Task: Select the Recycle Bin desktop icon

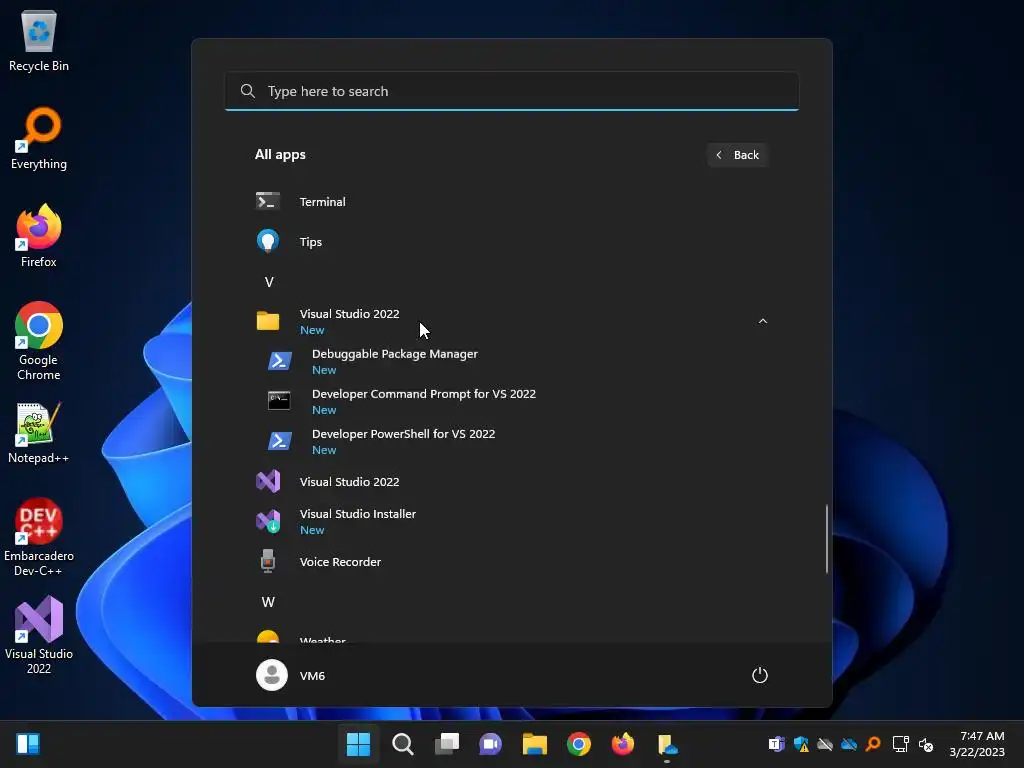Action: coord(39,40)
